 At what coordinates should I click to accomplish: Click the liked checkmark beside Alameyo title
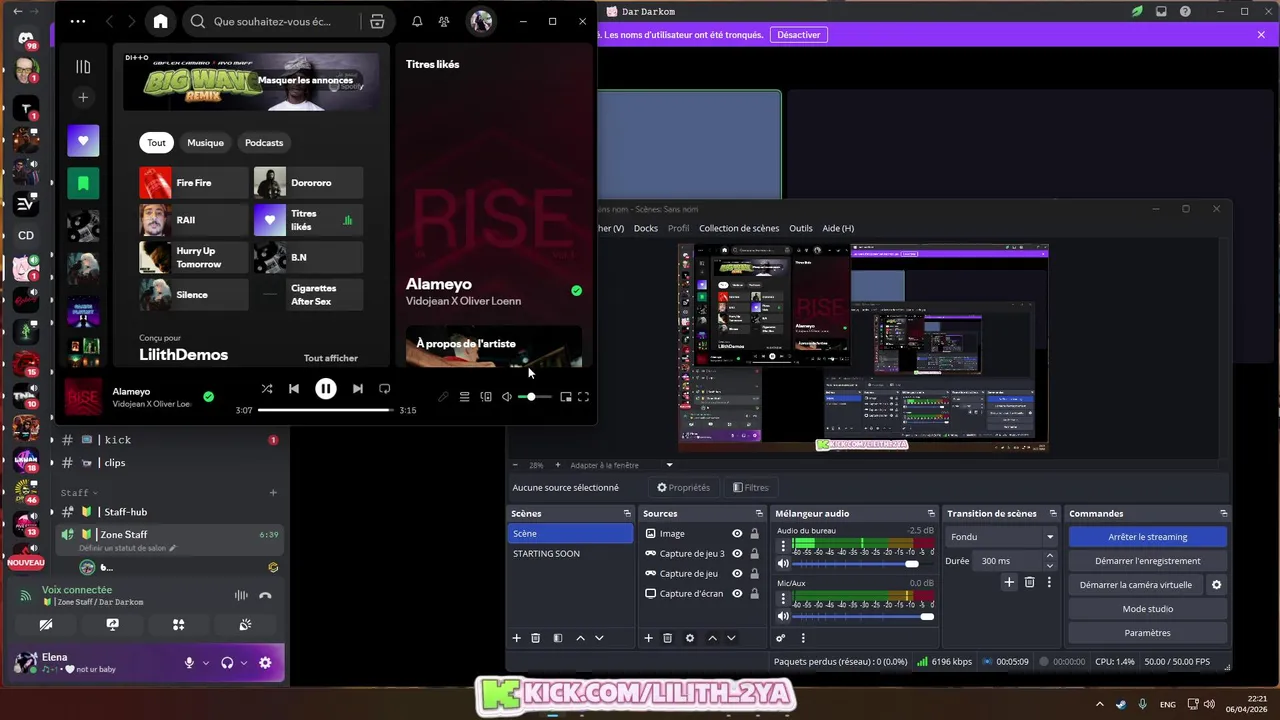tap(576, 291)
